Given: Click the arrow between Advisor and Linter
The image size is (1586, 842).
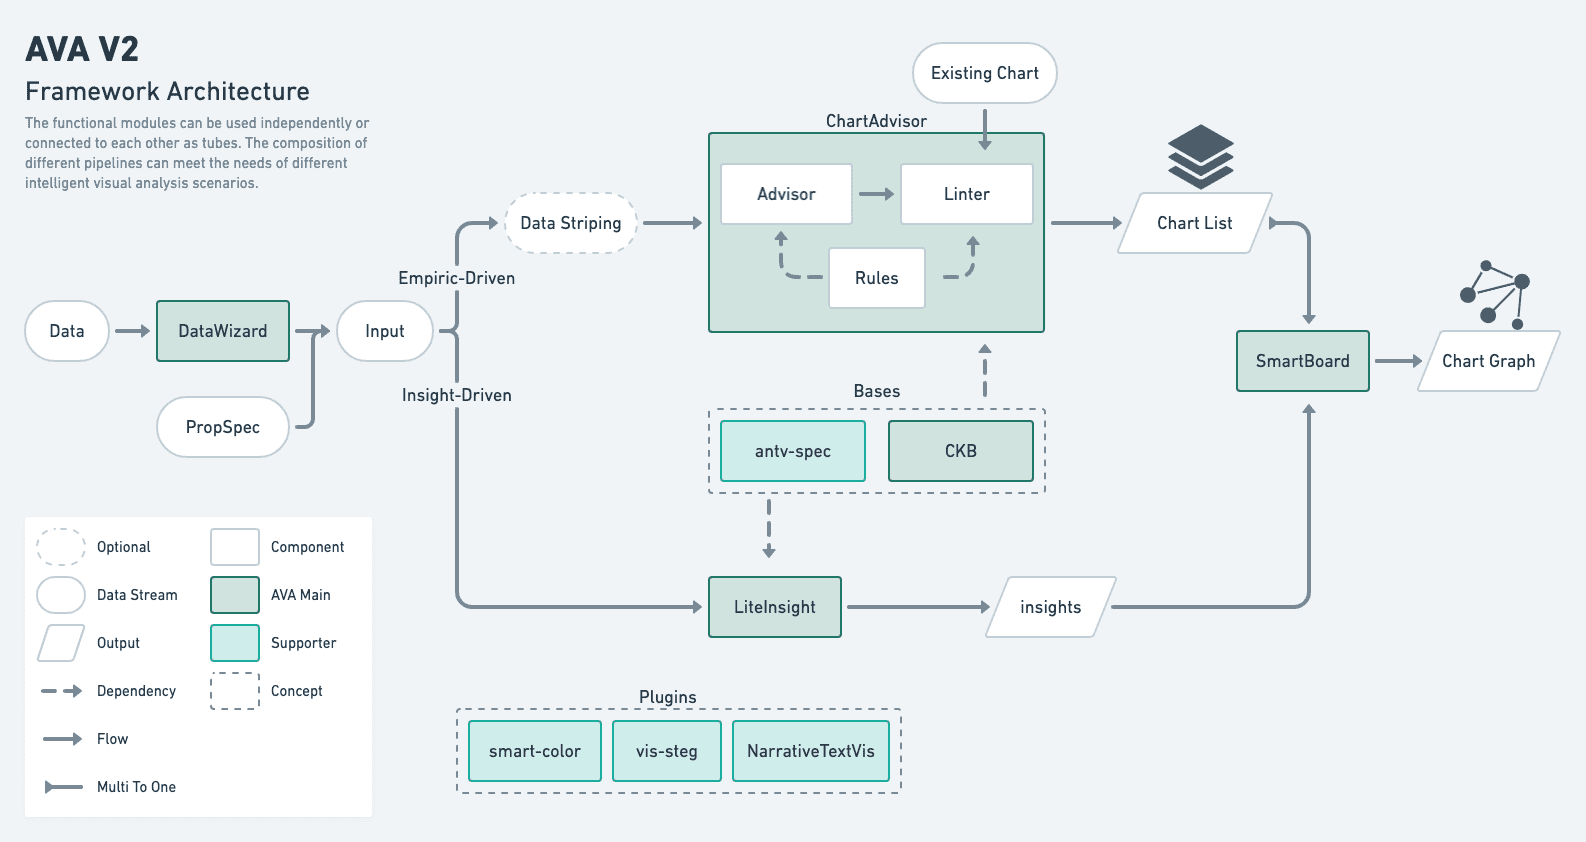Looking at the screenshot, I should 877,194.
